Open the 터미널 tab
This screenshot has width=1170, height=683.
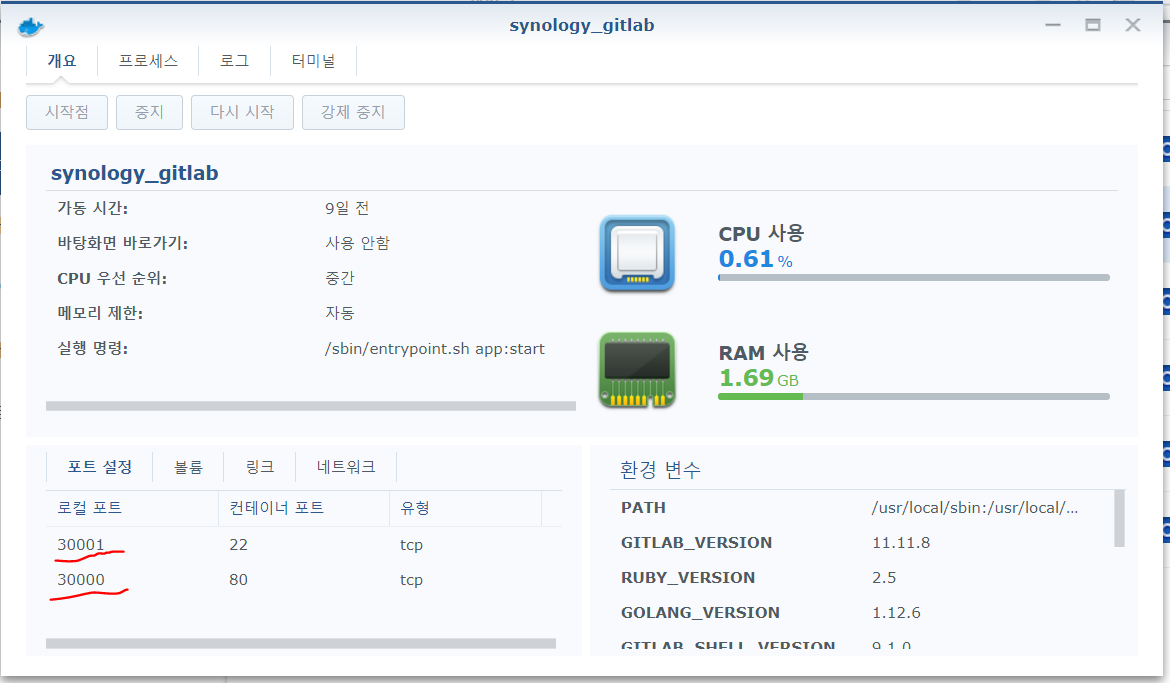tap(313, 61)
